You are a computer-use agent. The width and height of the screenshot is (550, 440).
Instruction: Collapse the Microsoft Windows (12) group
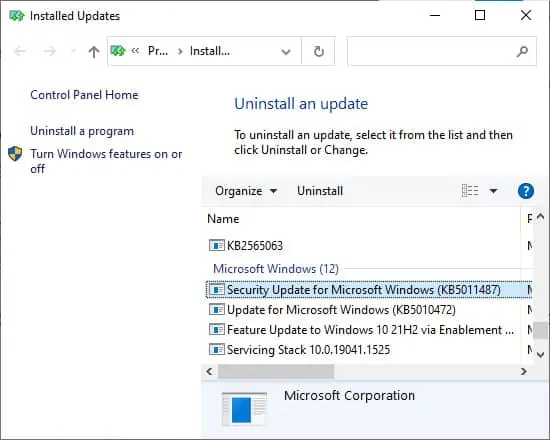[276, 269]
